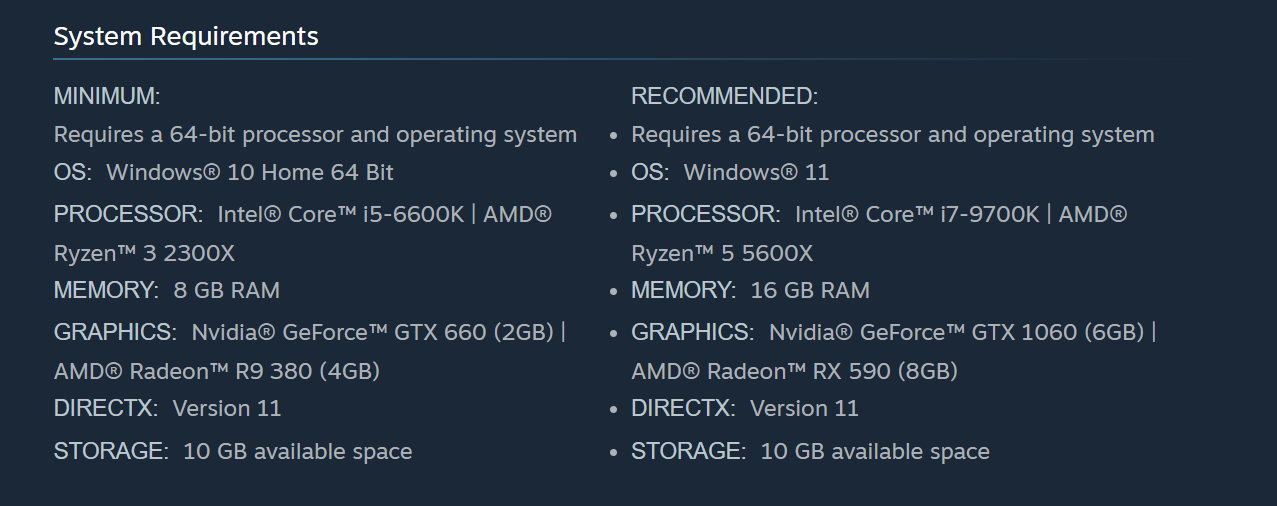Click the Ryzen 3 2300X text
Viewport: 1277px width, 506px height.
coord(144,254)
